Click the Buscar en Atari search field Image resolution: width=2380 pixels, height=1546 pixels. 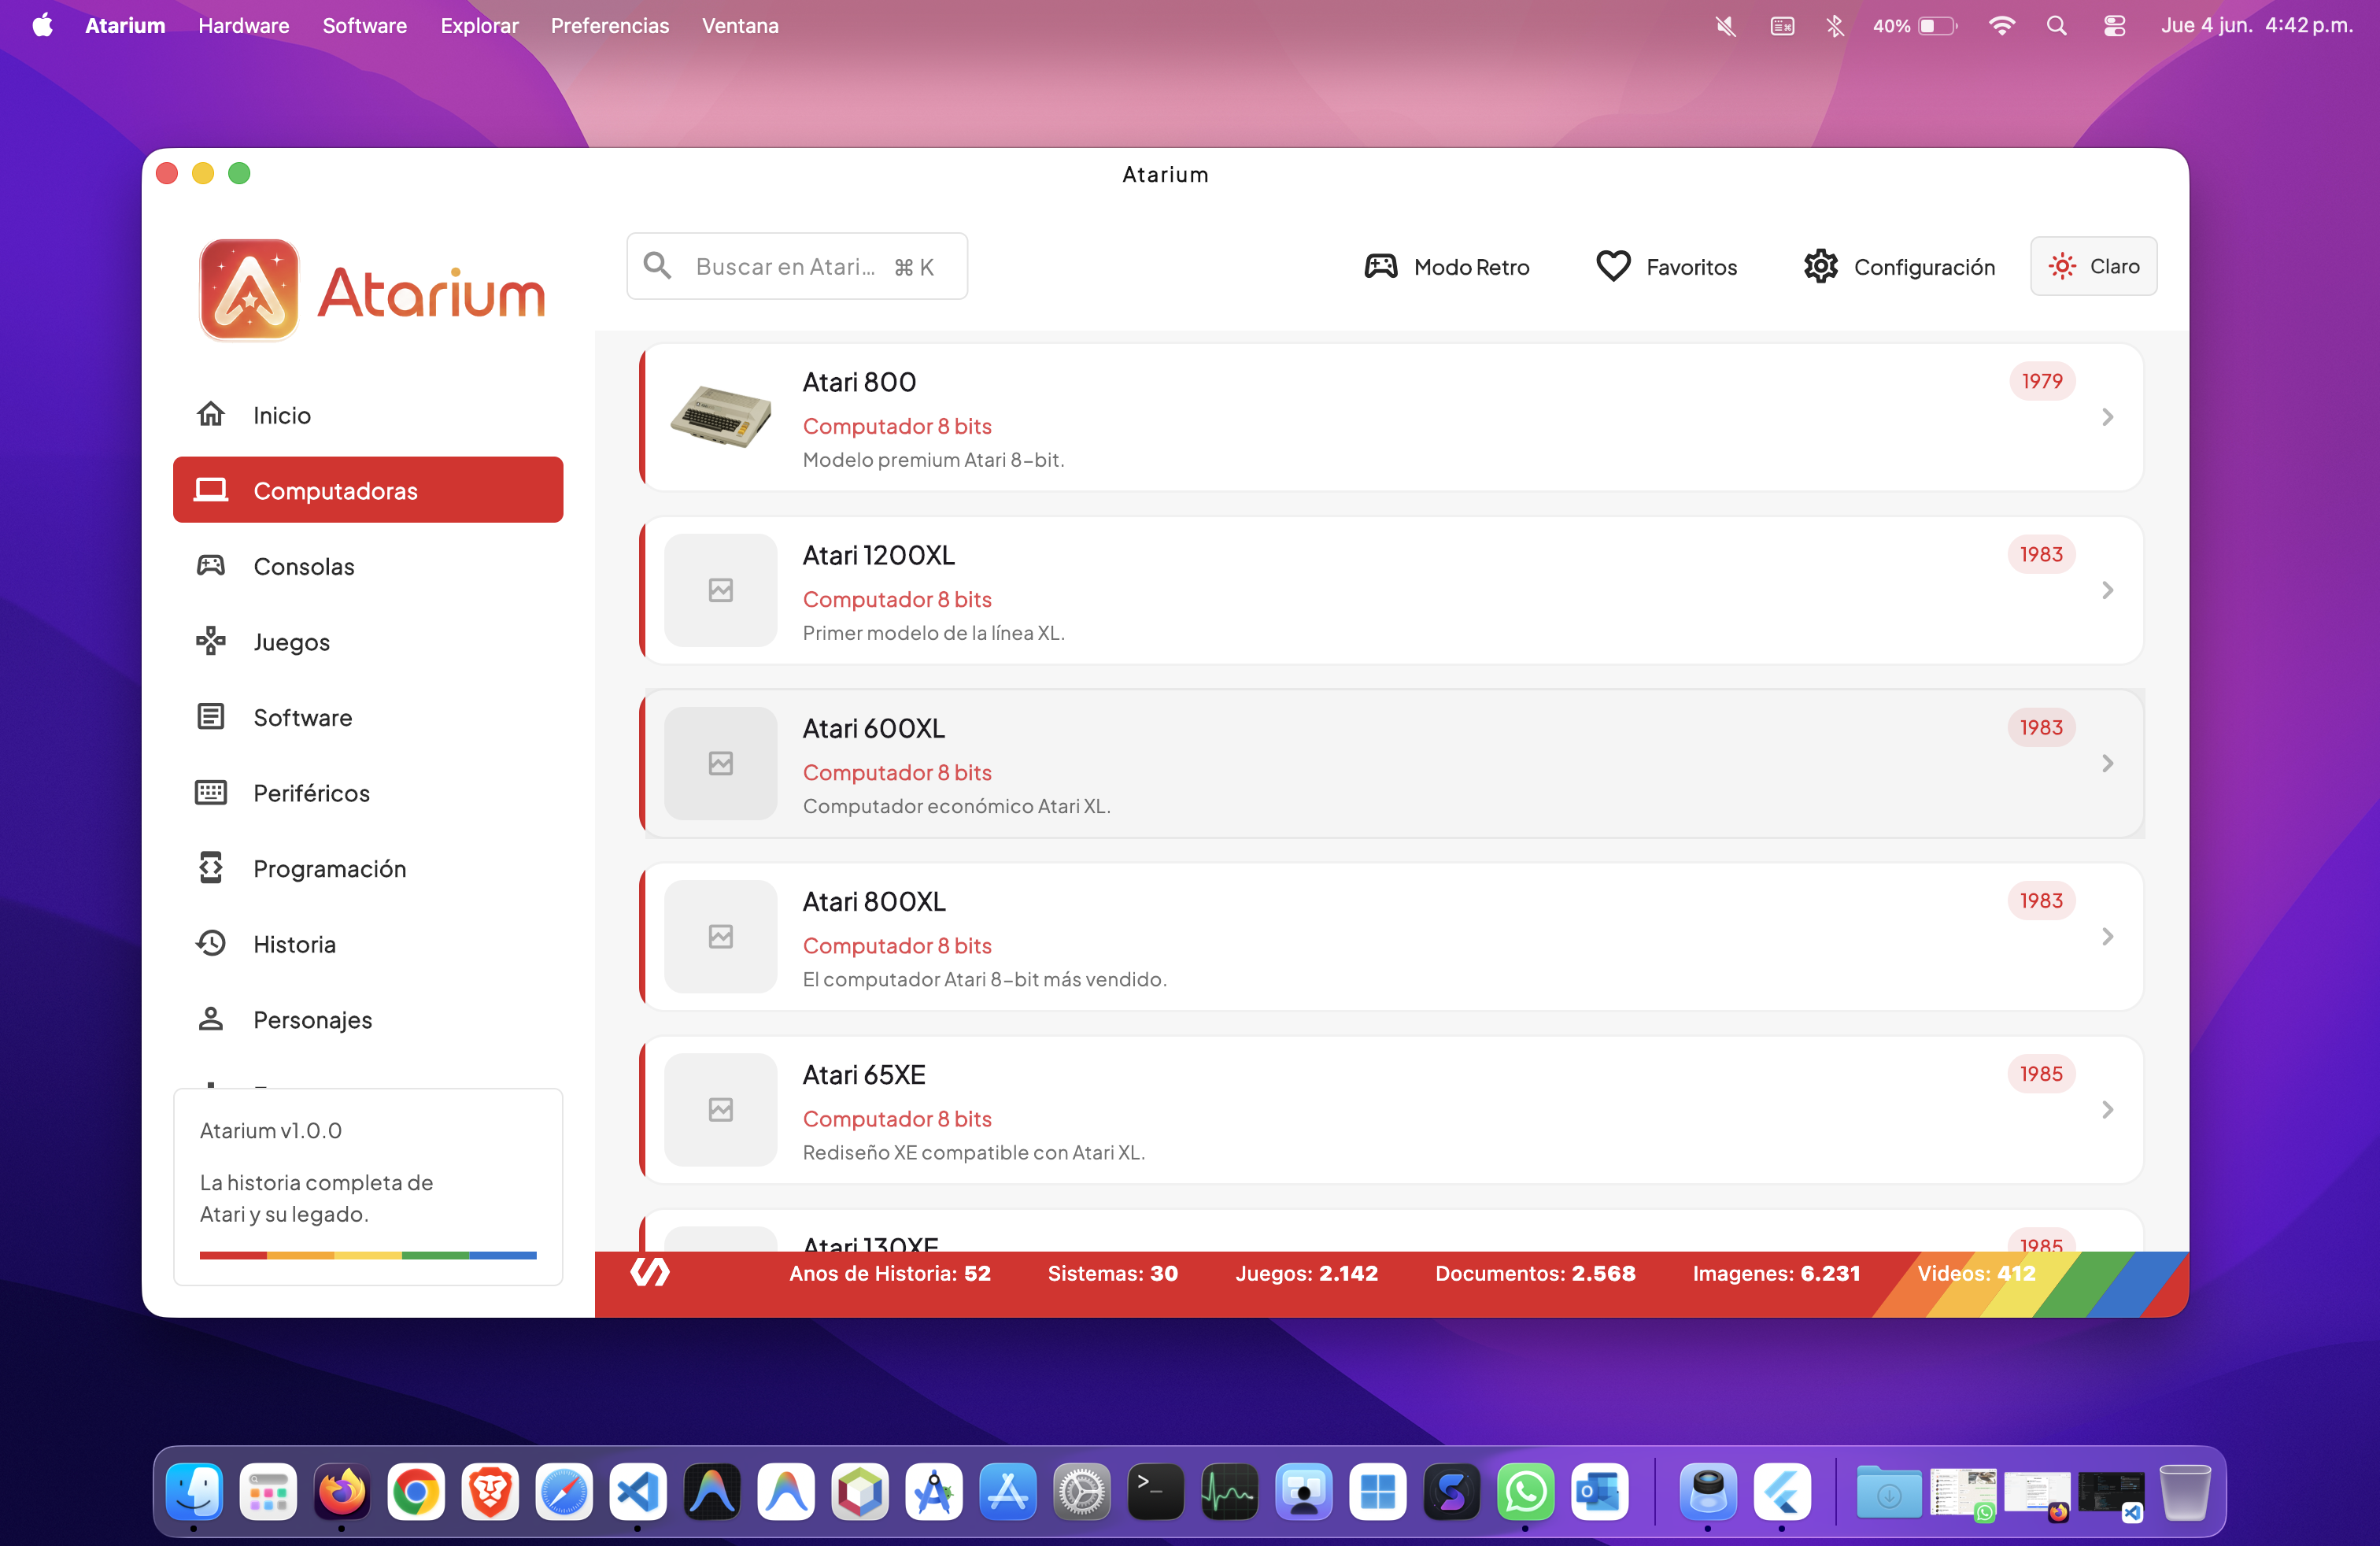point(797,266)
